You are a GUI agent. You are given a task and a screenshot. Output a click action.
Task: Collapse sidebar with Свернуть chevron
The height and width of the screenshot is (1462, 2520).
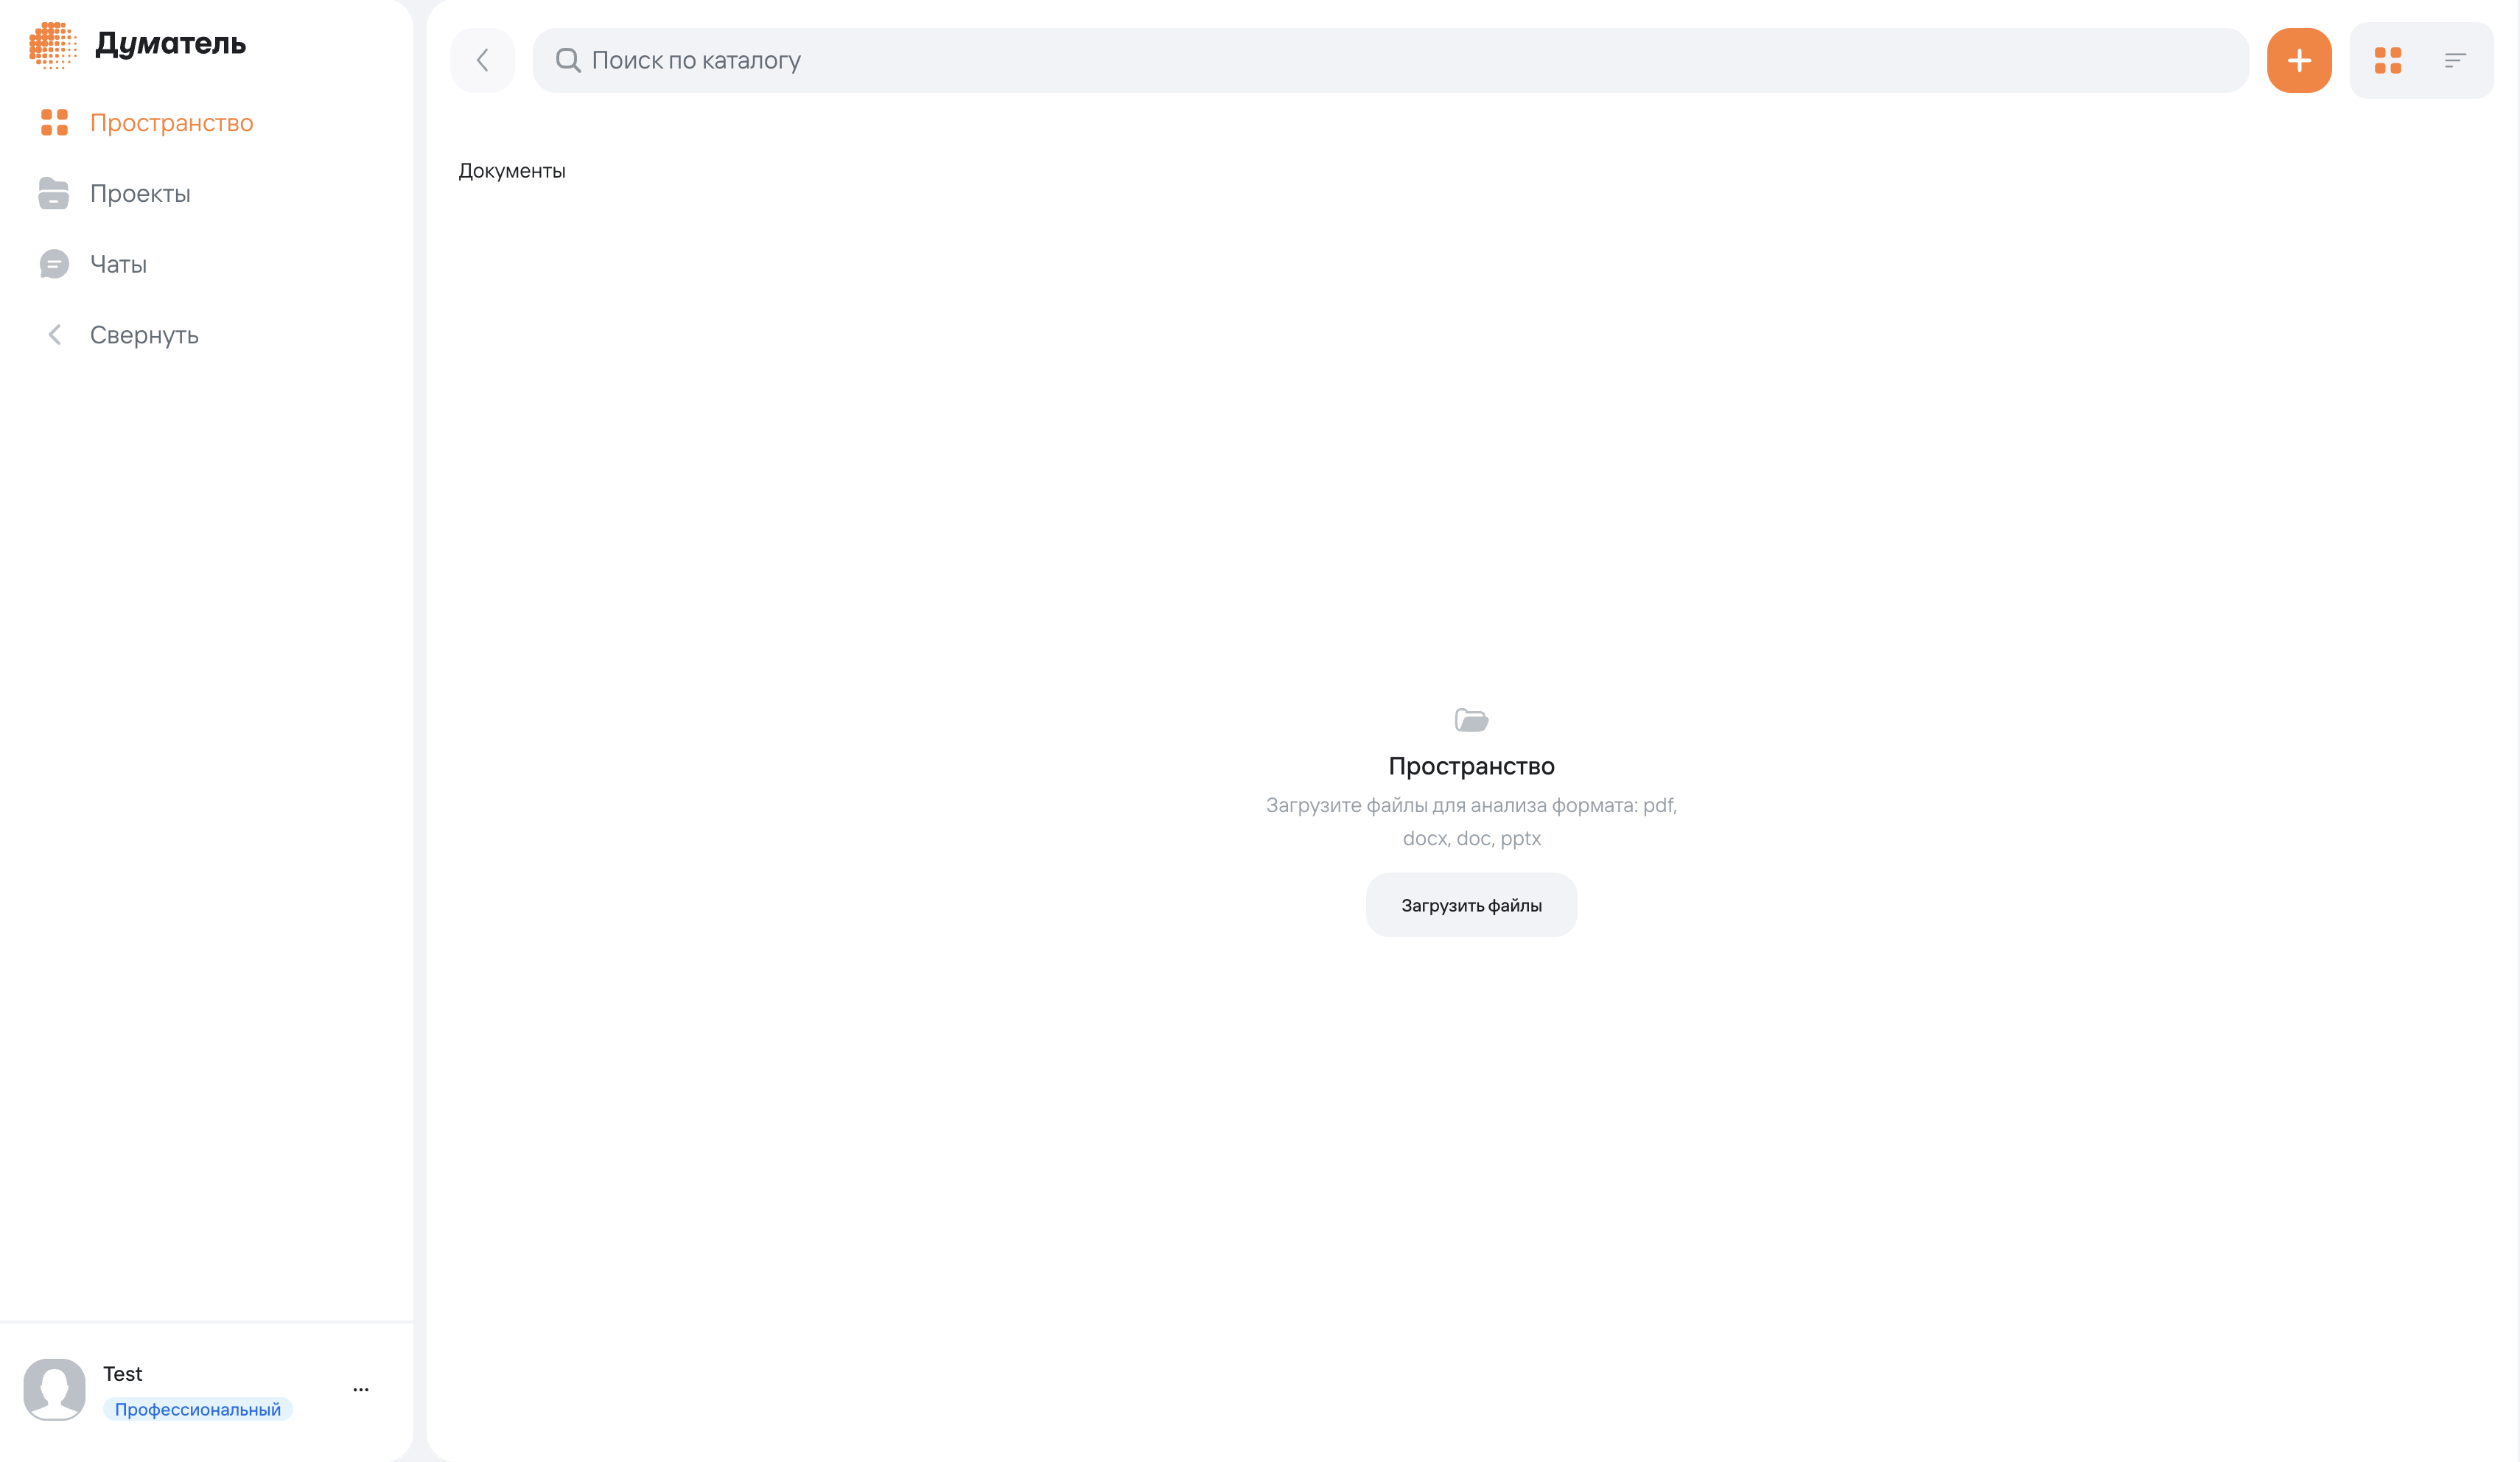(55, 335)
